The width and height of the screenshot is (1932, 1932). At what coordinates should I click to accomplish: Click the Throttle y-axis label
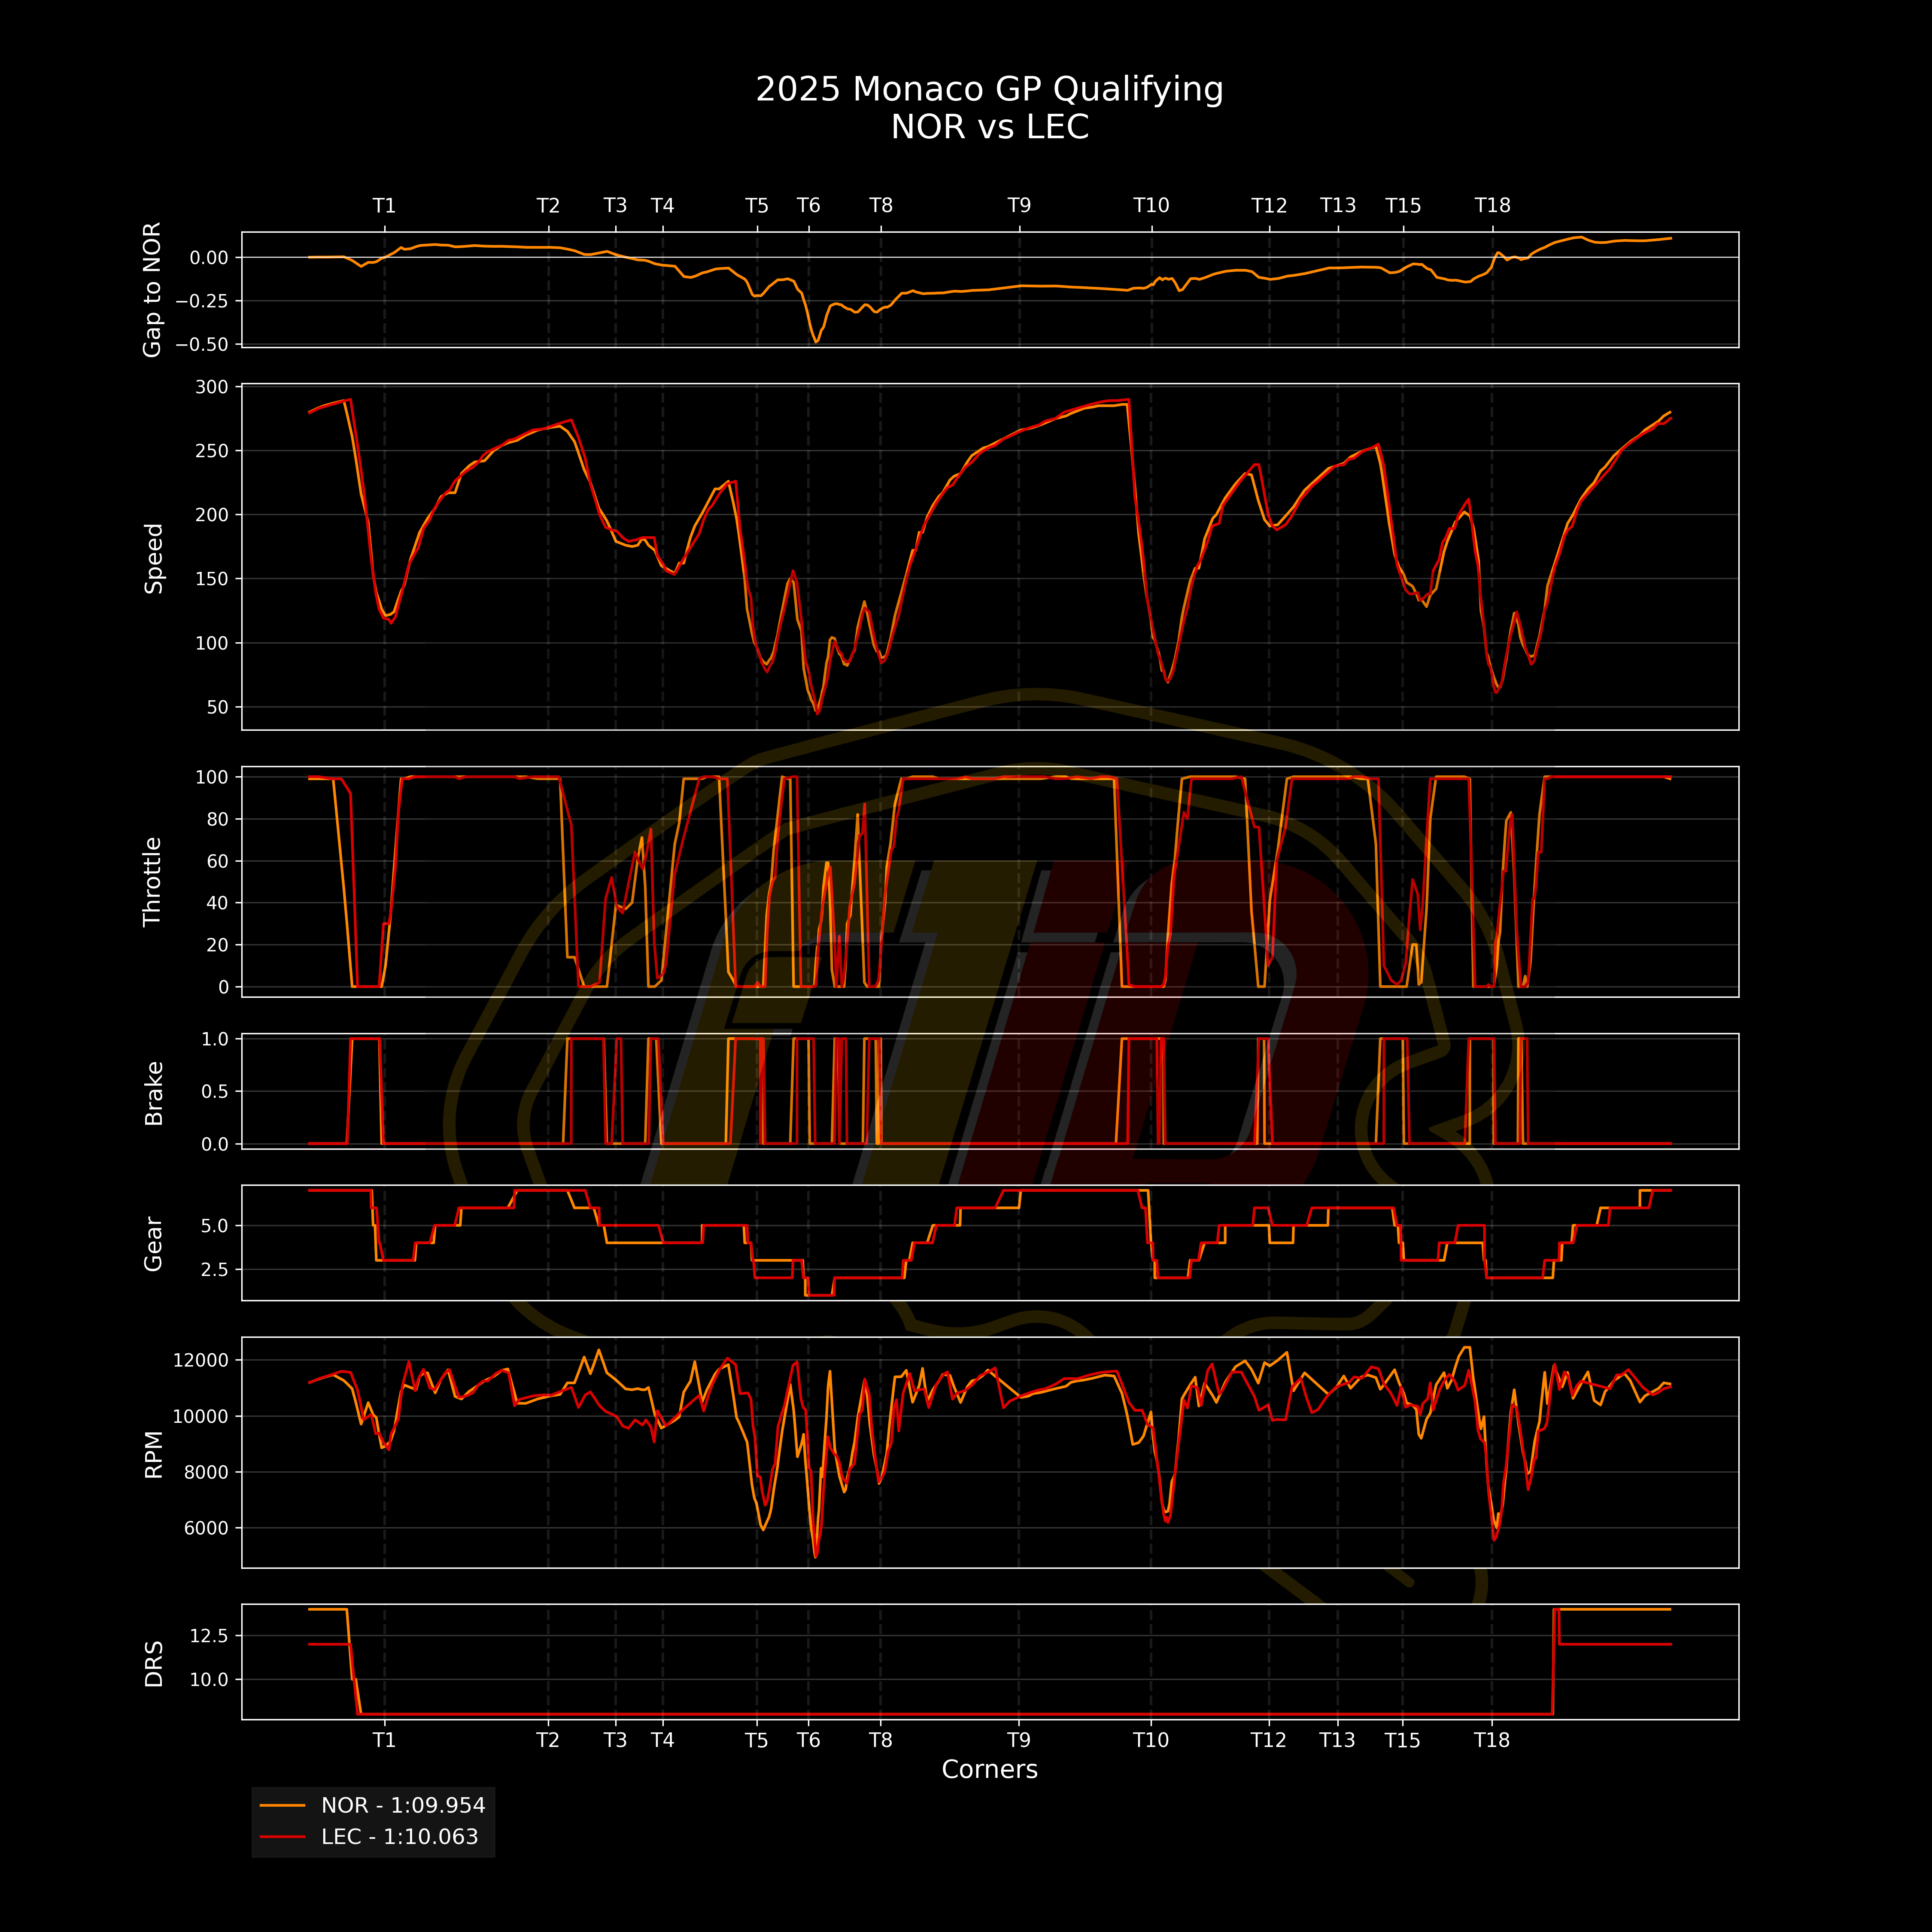152,882
